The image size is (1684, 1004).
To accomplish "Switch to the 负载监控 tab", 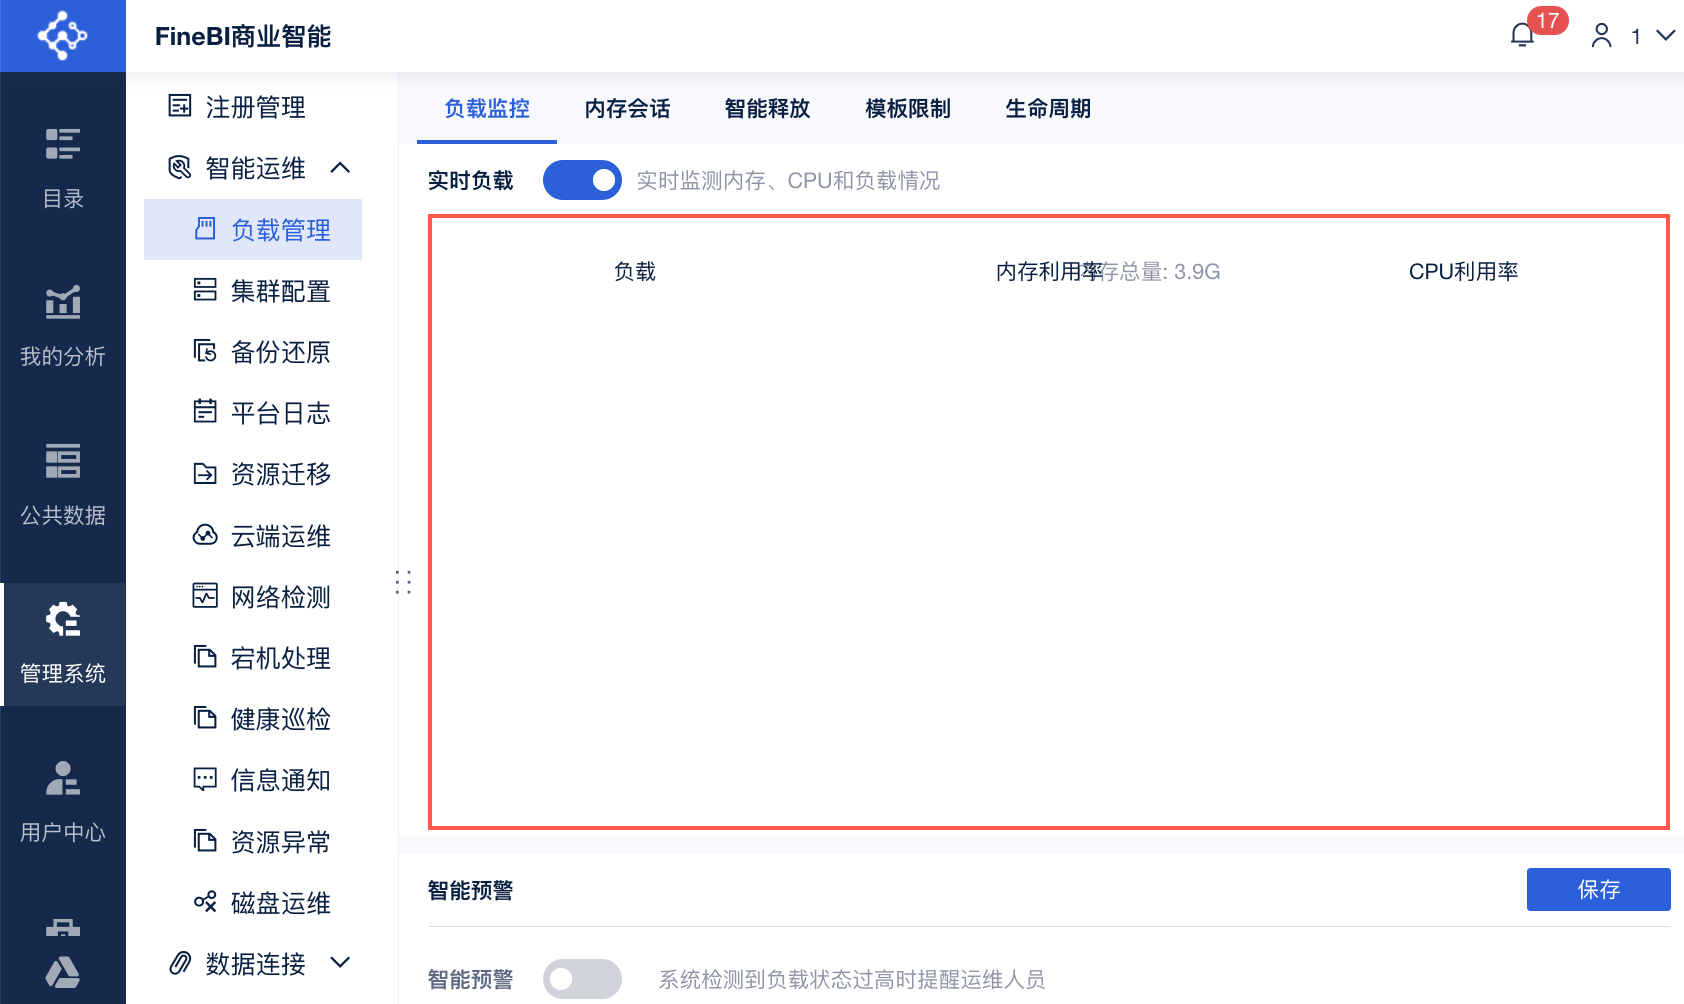I will (487, 108).
